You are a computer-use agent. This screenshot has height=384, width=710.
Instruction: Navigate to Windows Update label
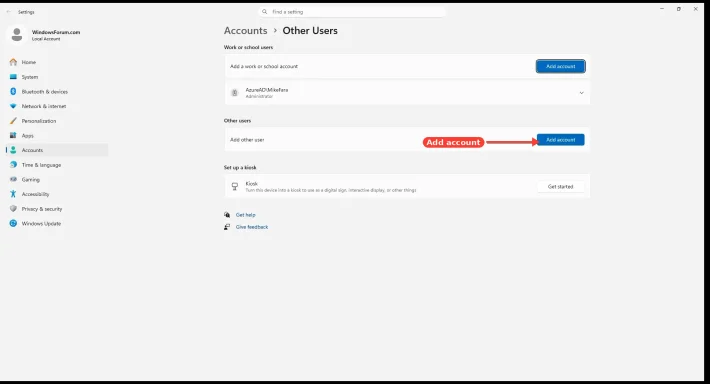41,223
